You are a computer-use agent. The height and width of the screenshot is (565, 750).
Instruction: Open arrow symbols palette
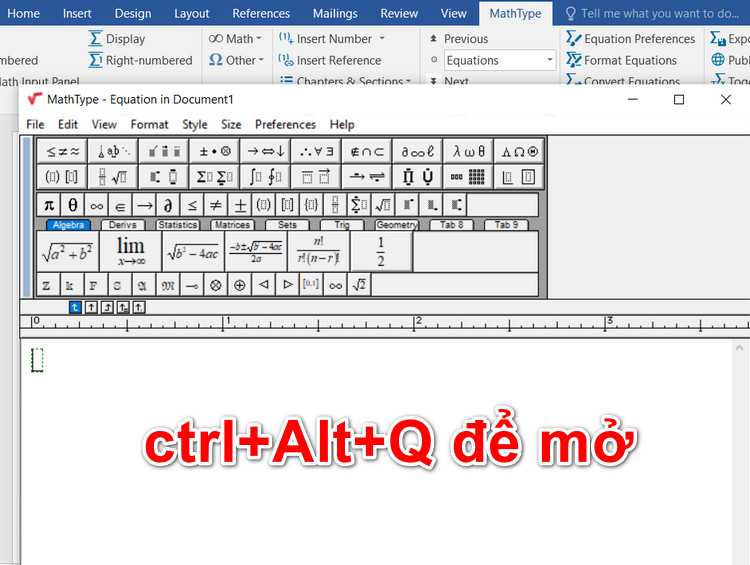tap(266, 152)
